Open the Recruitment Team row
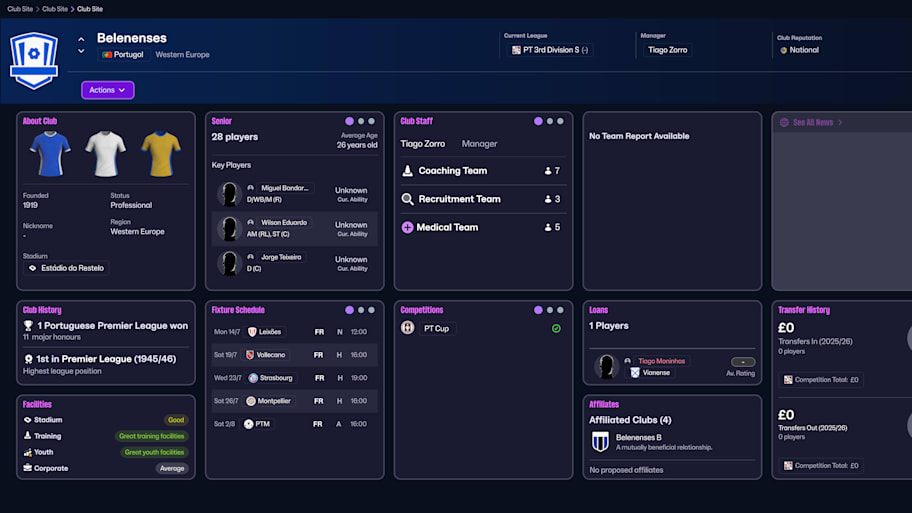This screenshot has height=513, width=912. click(482, 200)
